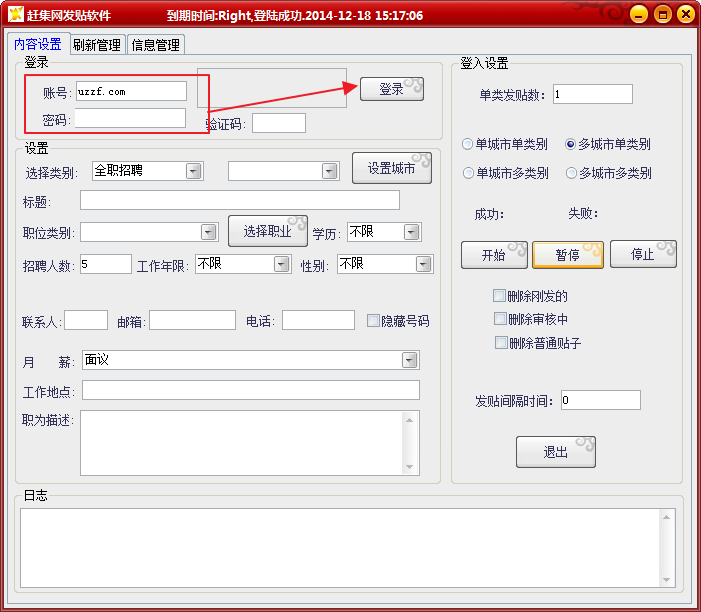This screenshot has height=612, width=701.
Task: Focus the 单类发贴数 field
Action: (x=593, y=94)
